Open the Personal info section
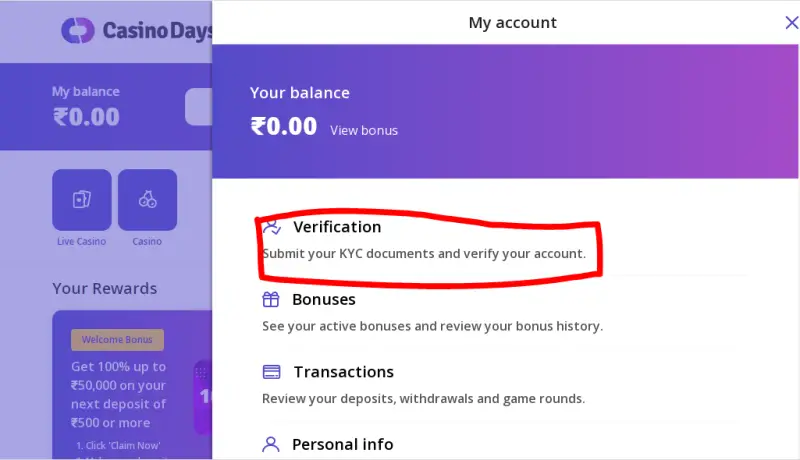 tap(342, 444)
